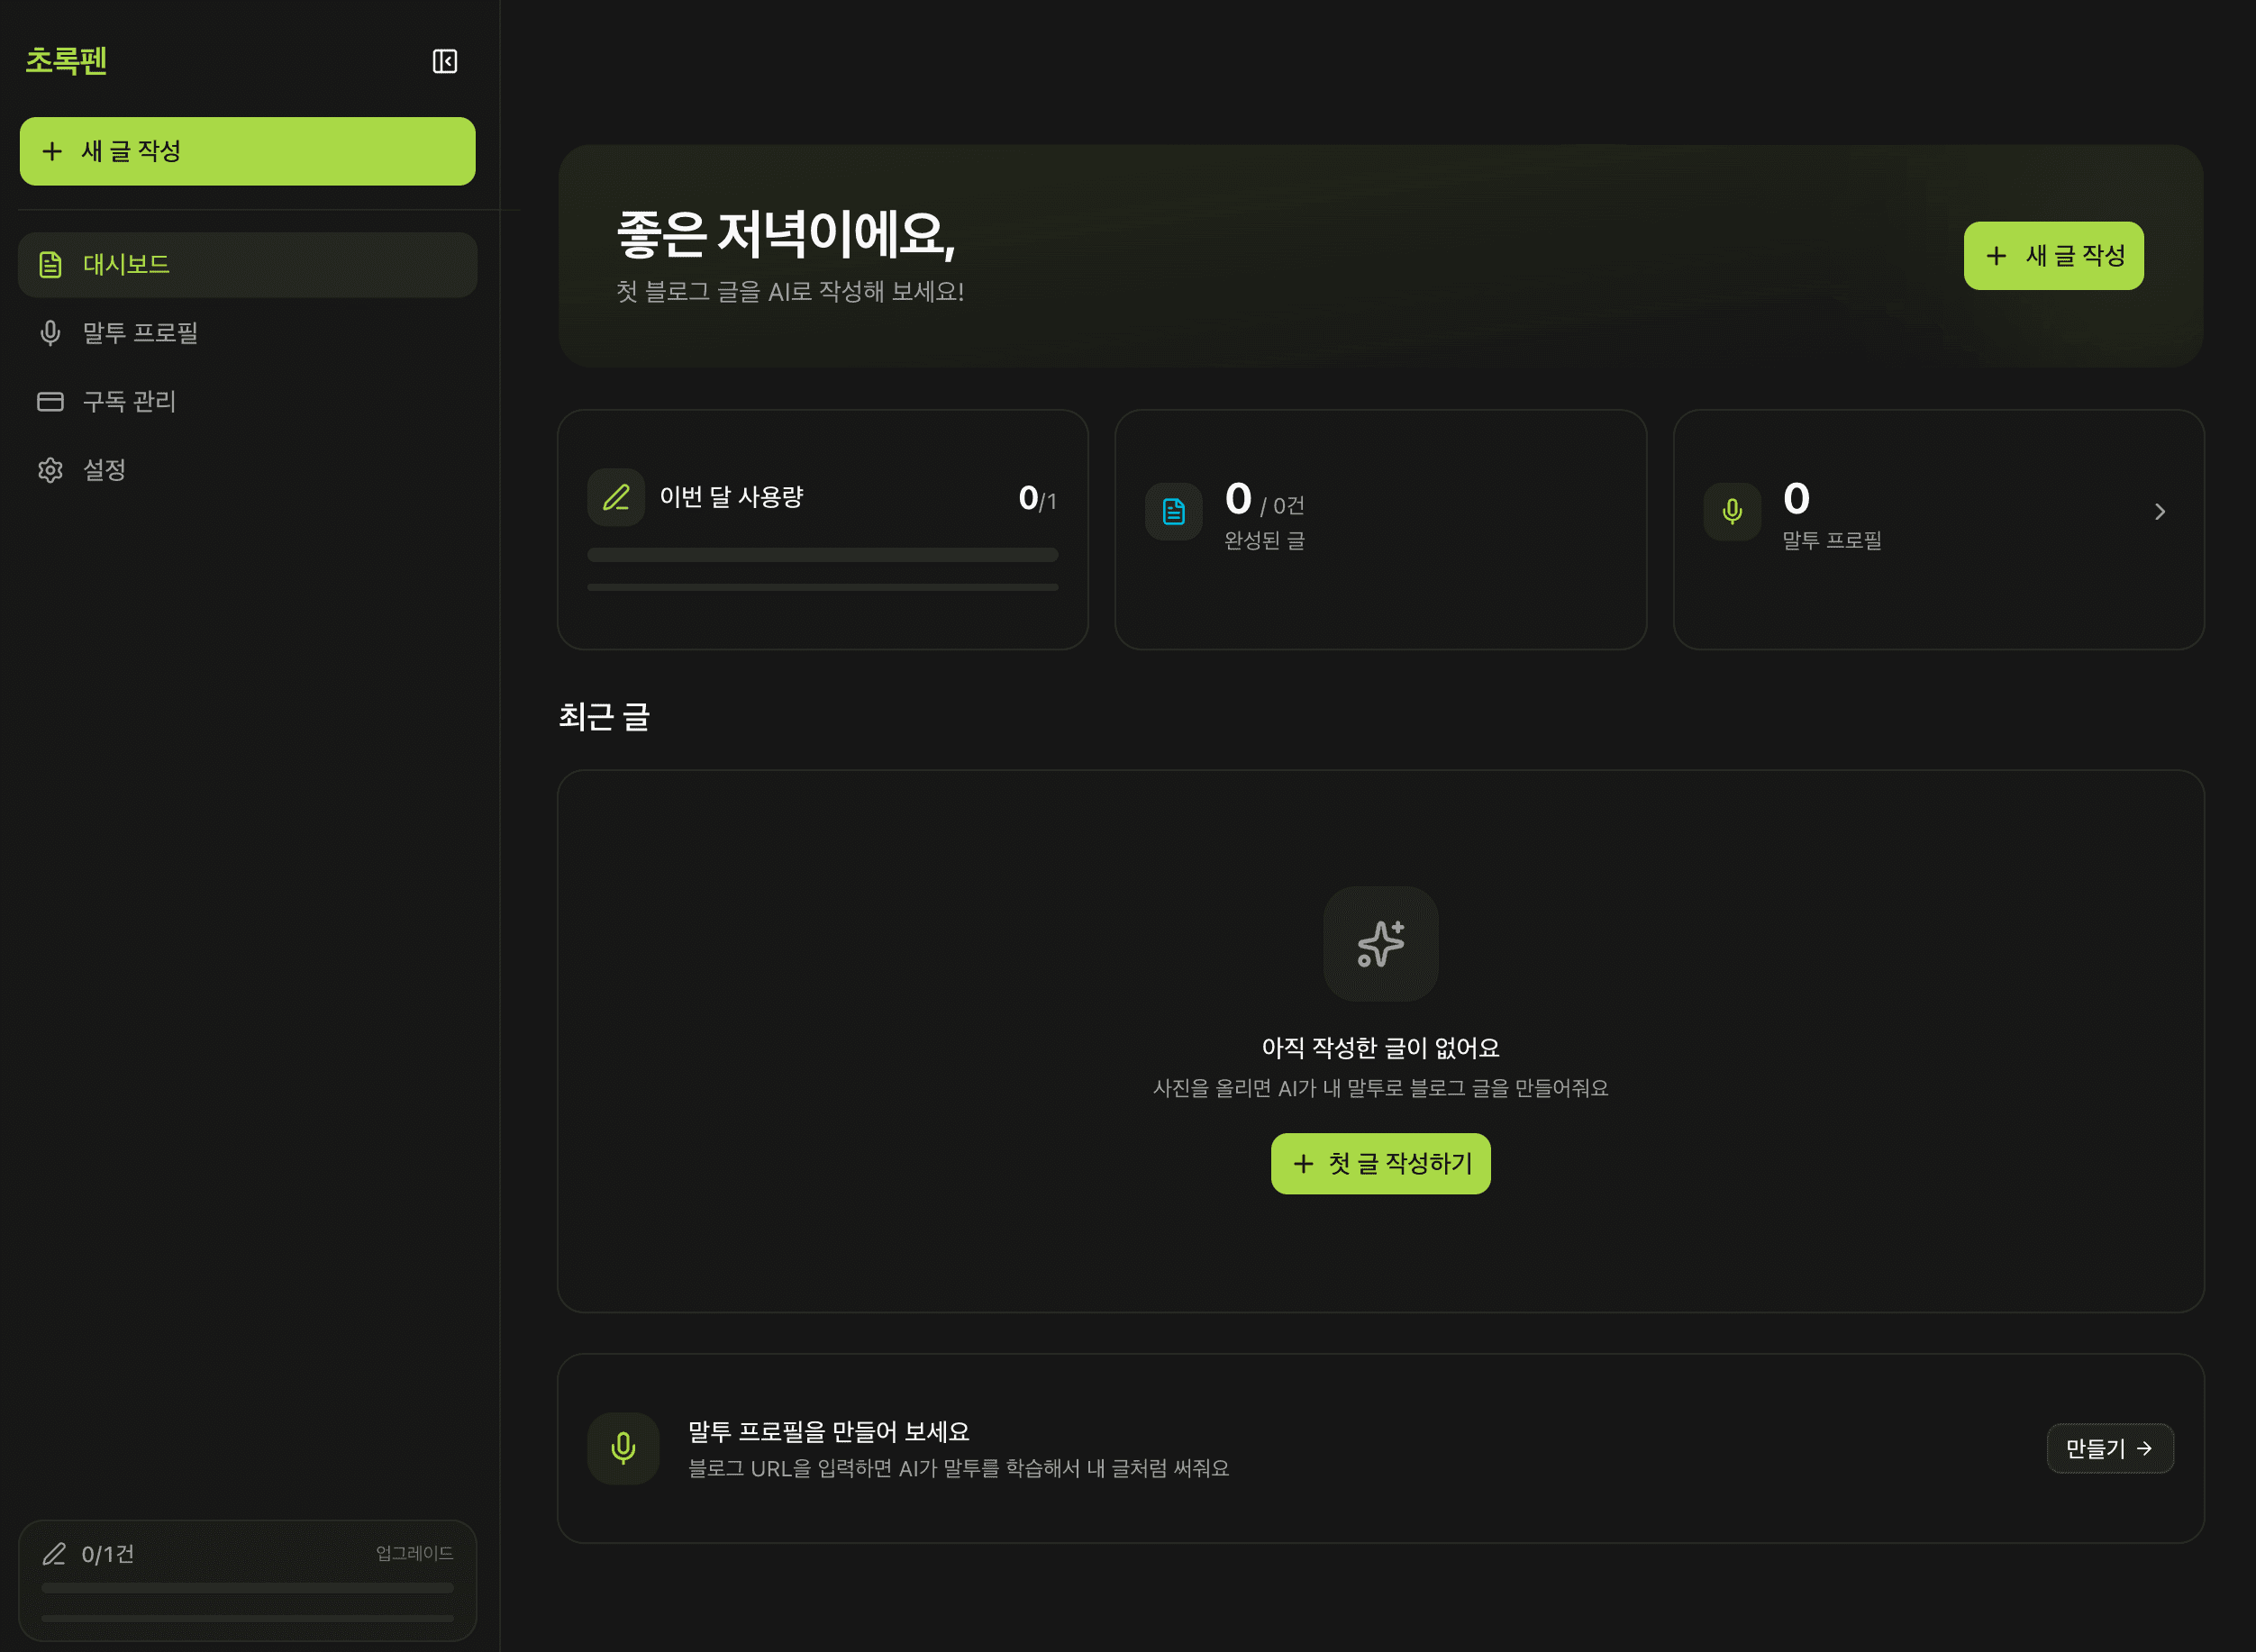Click the 초록펜 logo
This screenshot has width=2256, height=1652.
tap(66, 61)
